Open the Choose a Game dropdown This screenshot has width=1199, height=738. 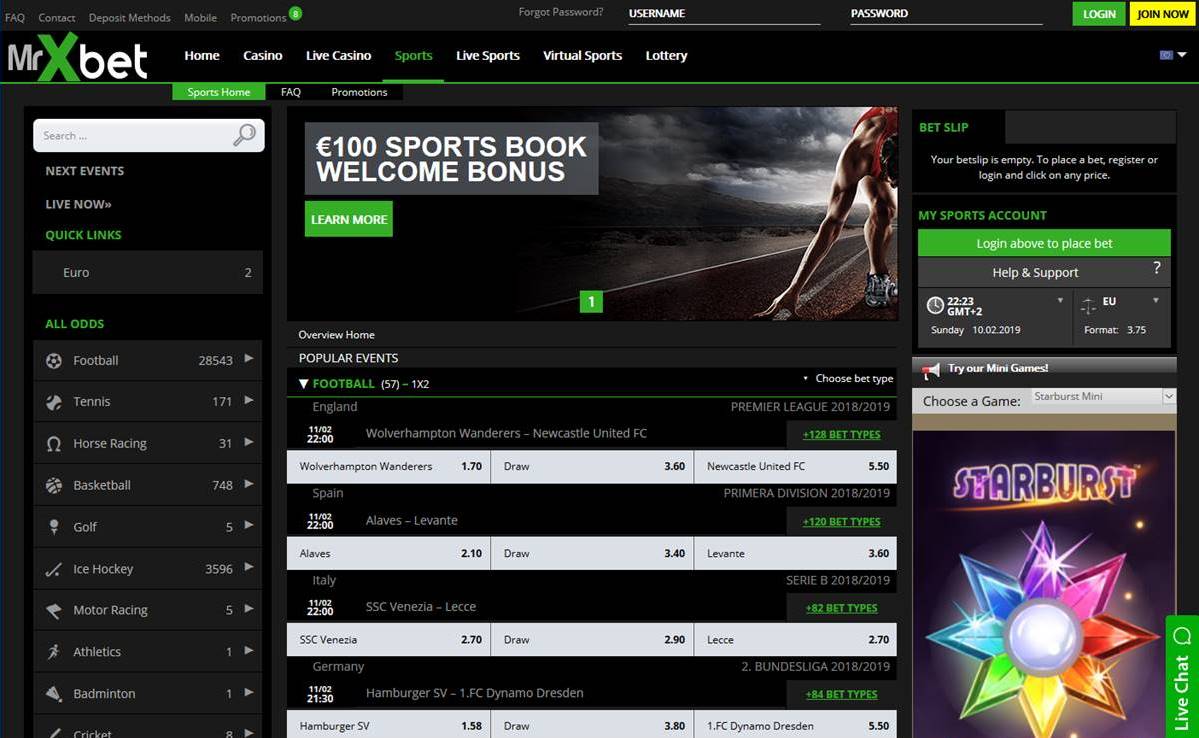click(1103, 396)
